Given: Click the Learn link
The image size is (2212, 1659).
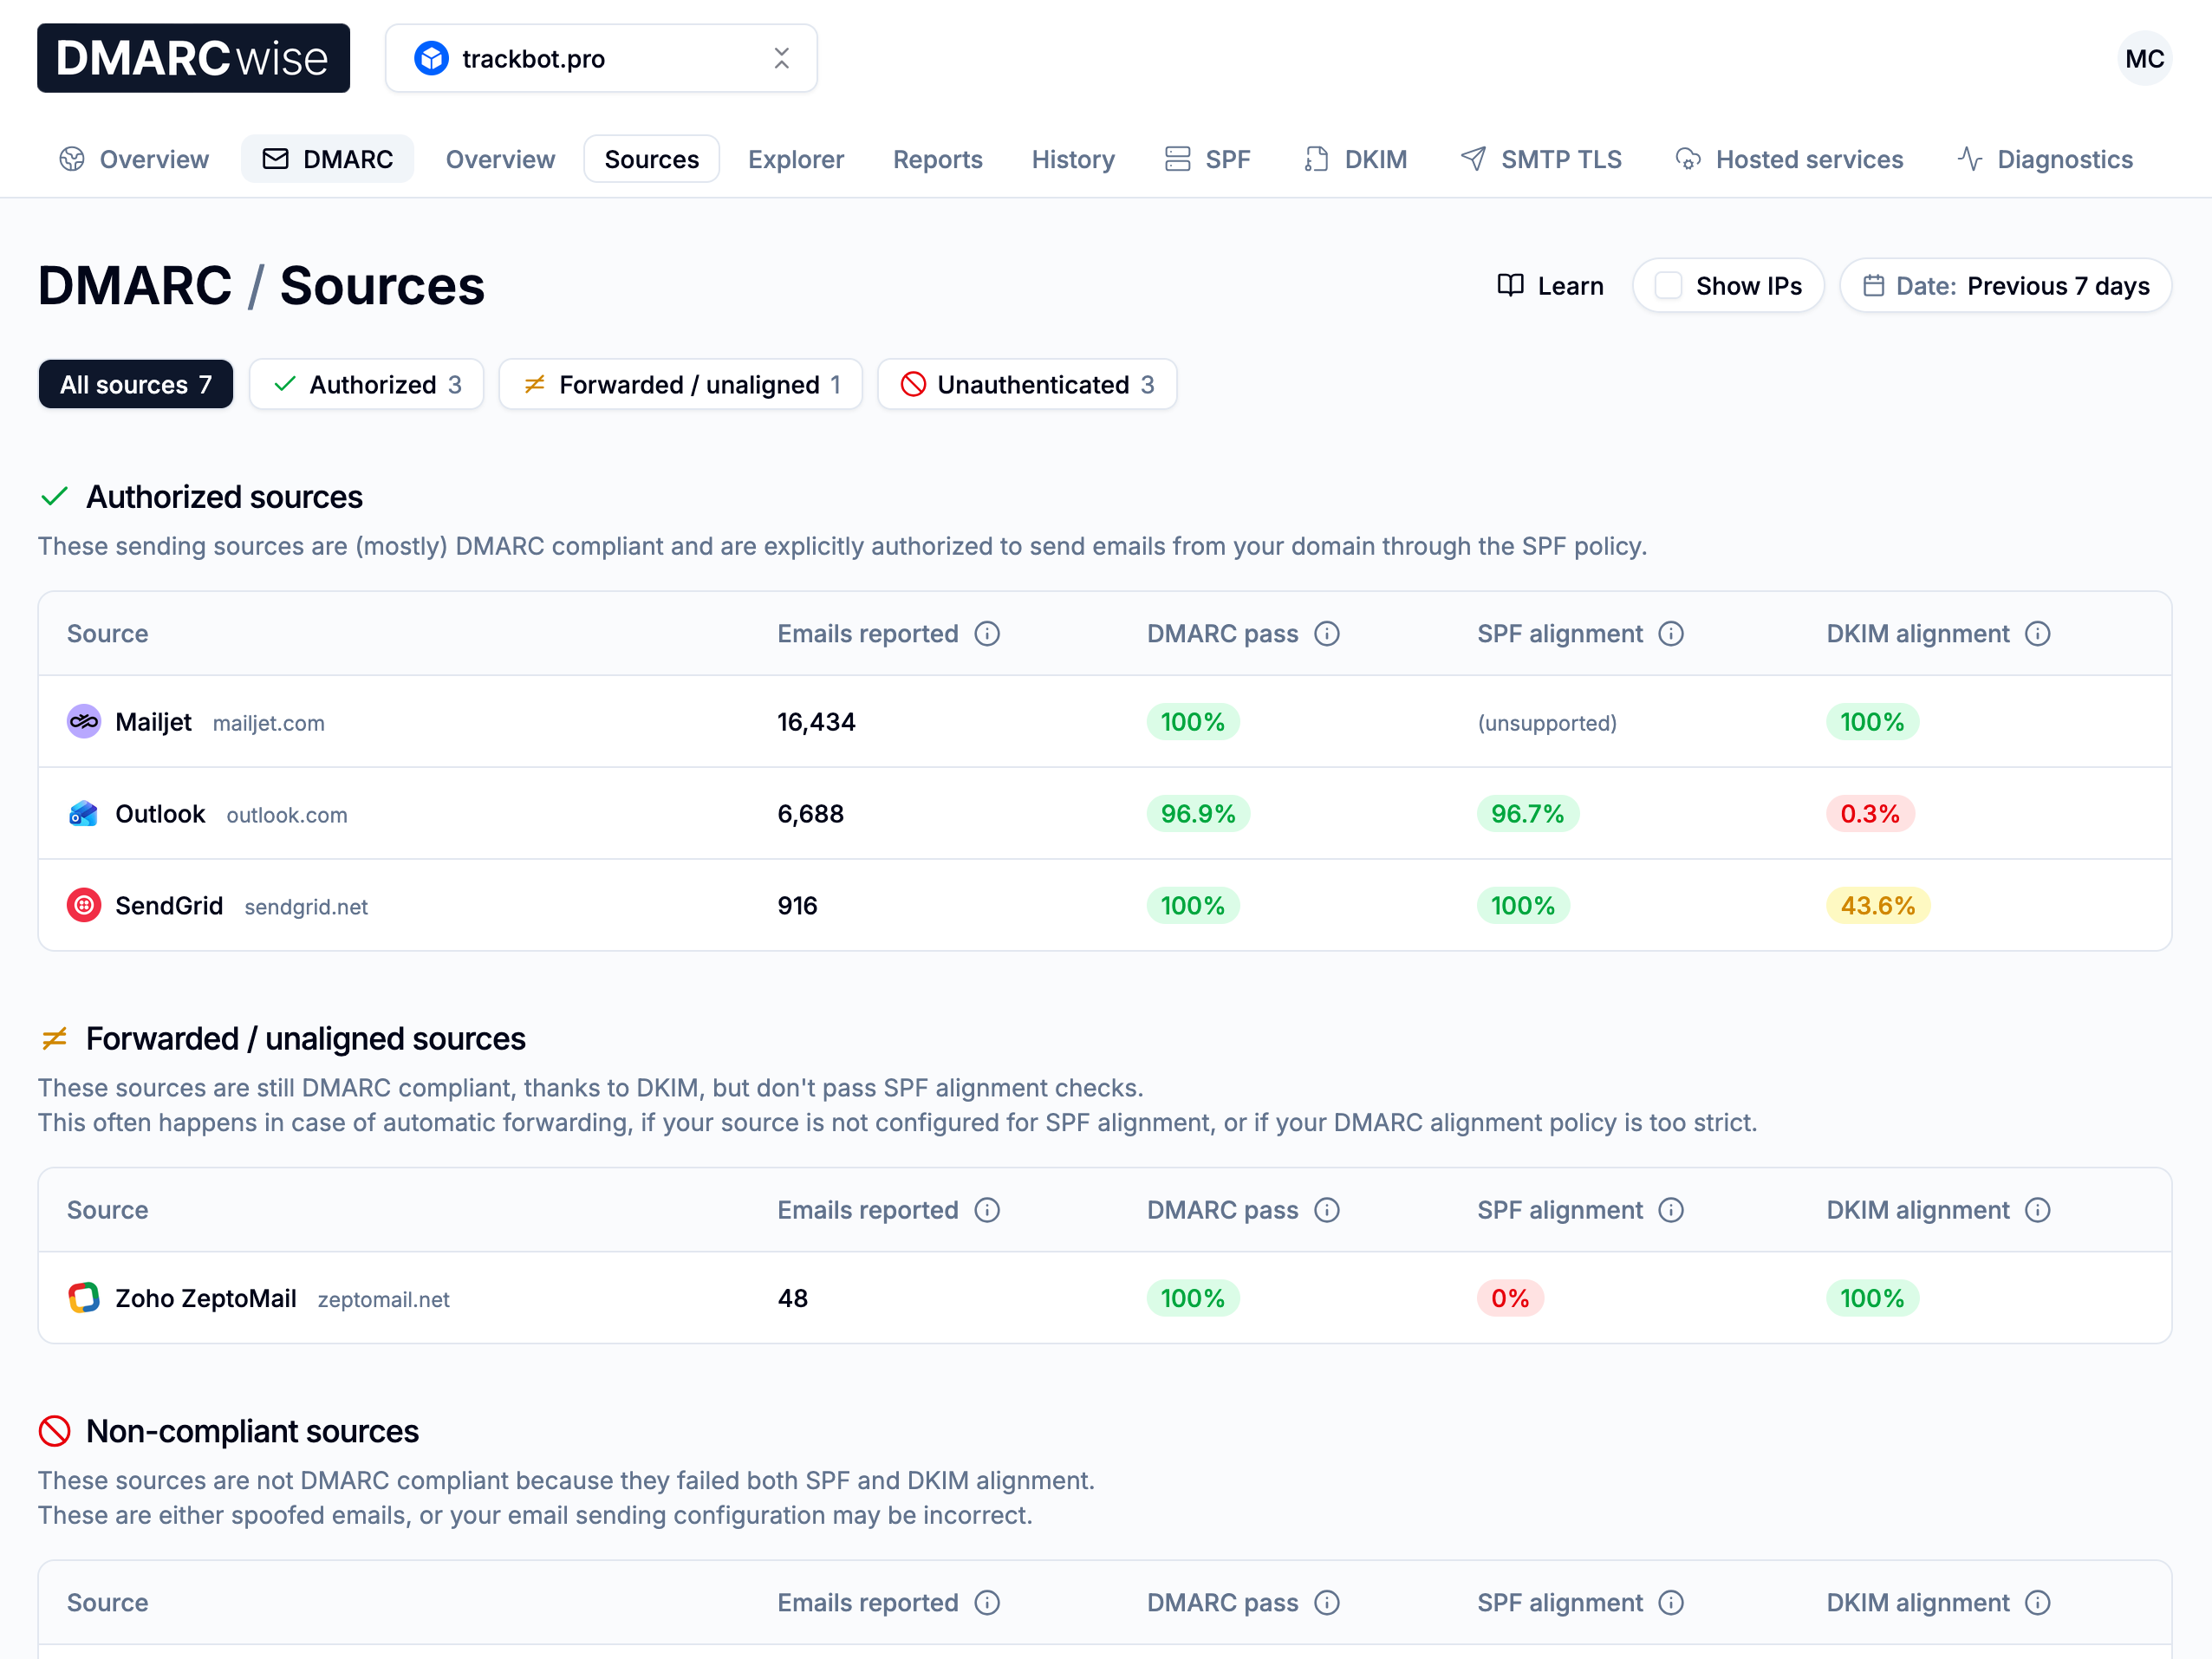Looking at the screenshot, I should click(x=1550, y=286).
